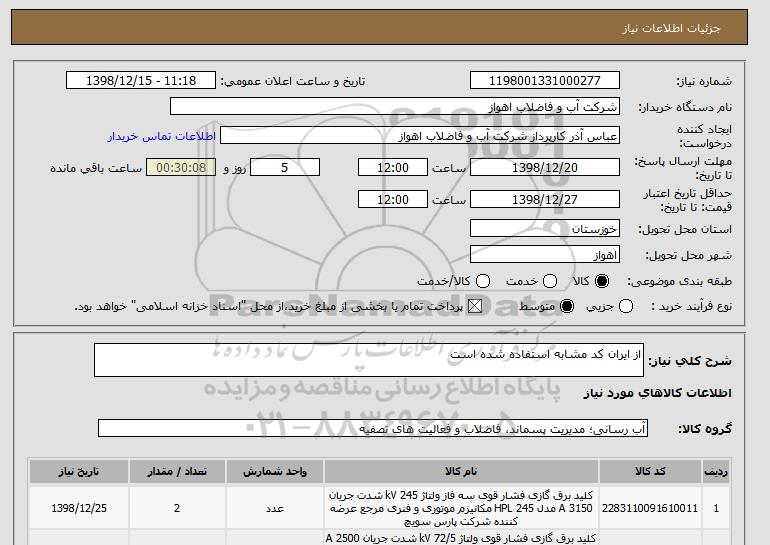Click the تعداد / مقدار column header
Image resolution: width=770 pixels, height=545 pixels.
pos(177,471)
